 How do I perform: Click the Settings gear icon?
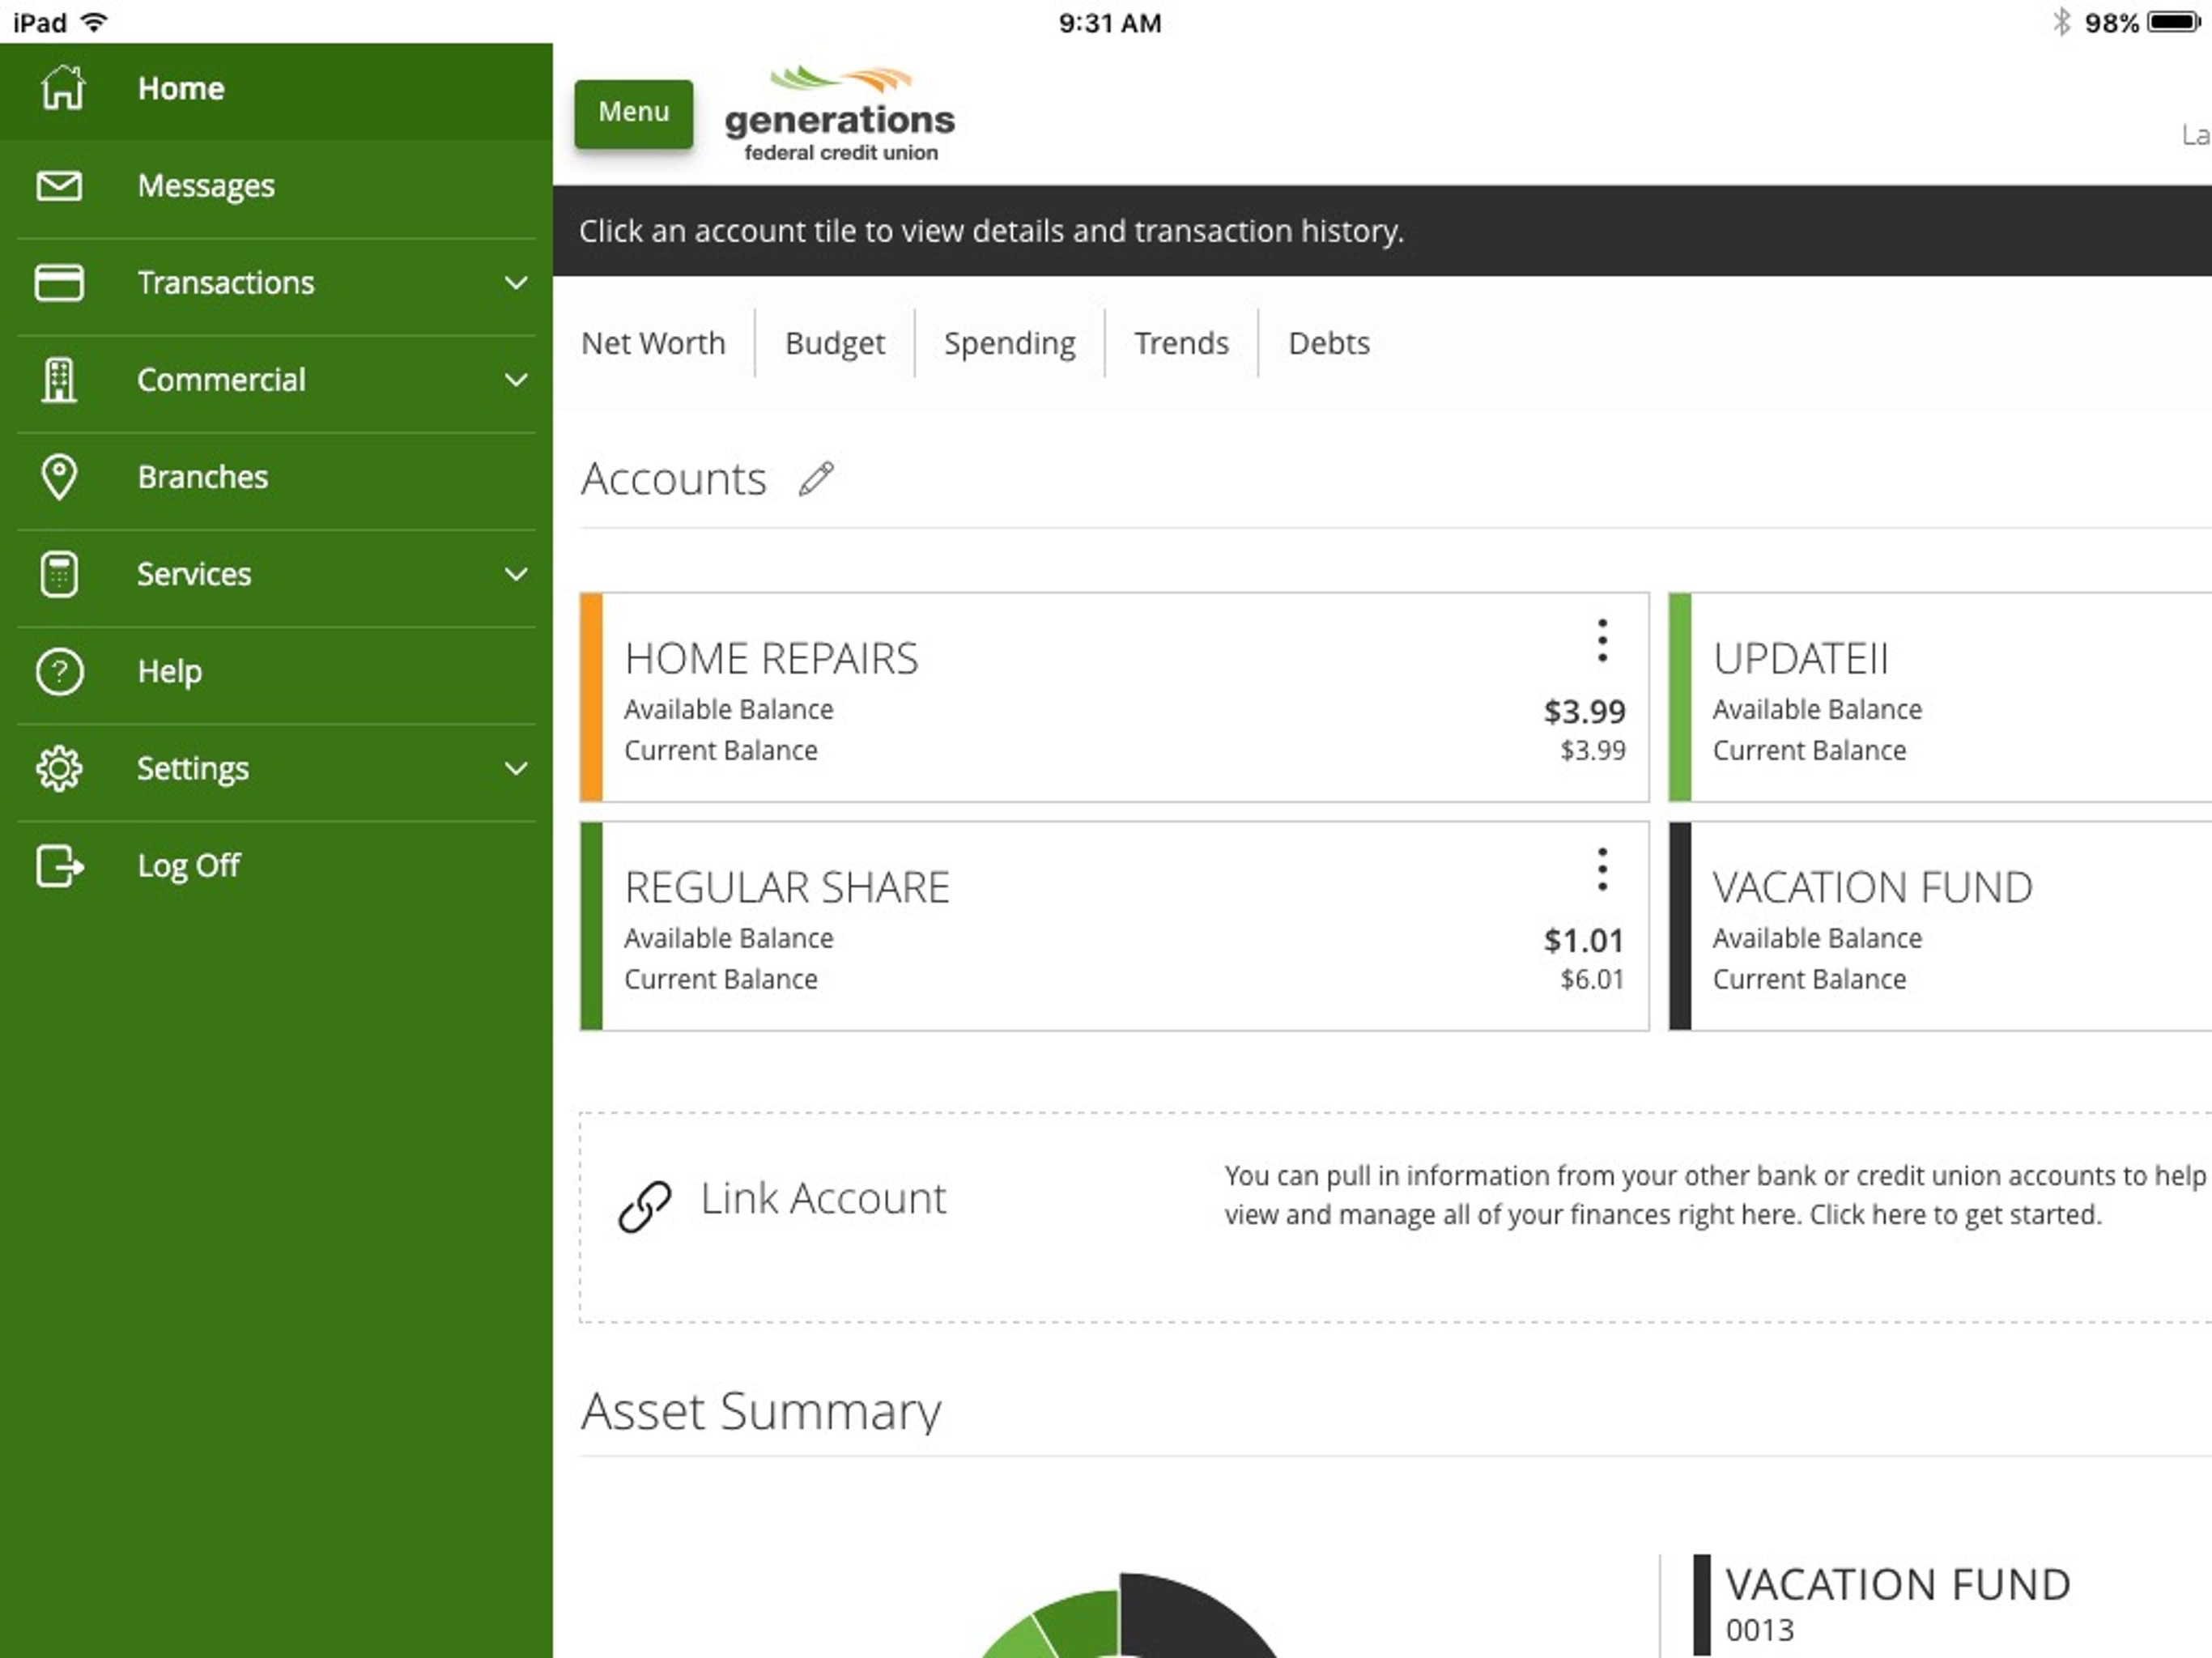point(59,768)
